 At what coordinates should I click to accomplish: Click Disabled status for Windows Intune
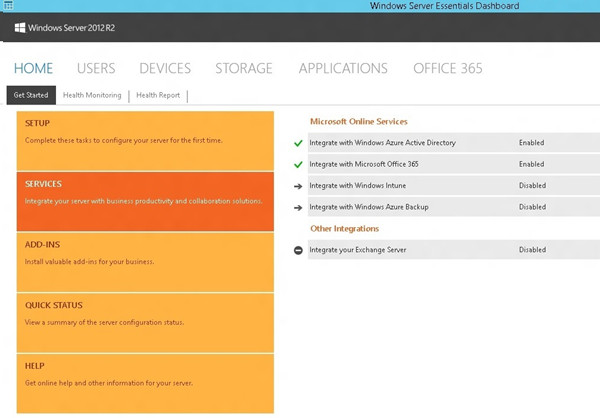532,186
